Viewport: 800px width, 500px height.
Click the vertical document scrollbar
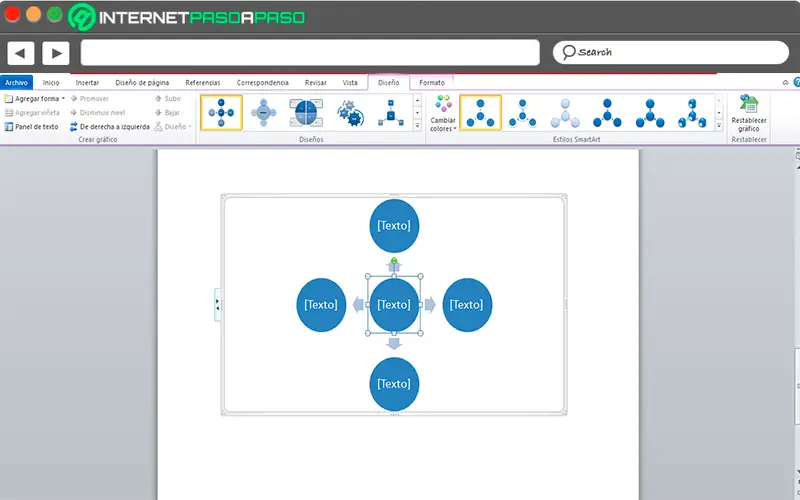(x=797, y=386)
